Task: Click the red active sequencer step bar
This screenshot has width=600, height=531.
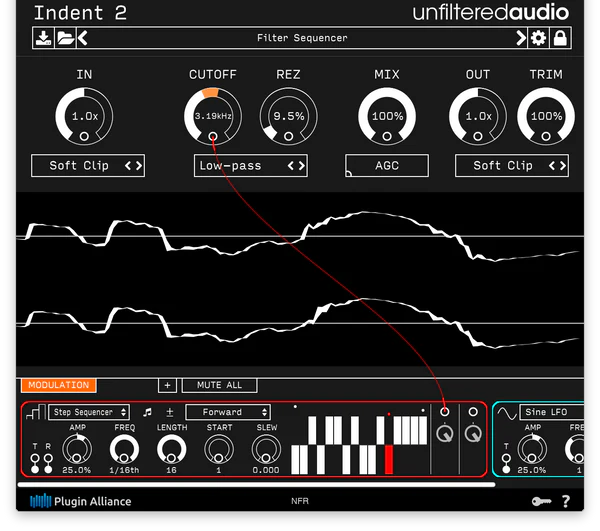Action: (389, 459)
